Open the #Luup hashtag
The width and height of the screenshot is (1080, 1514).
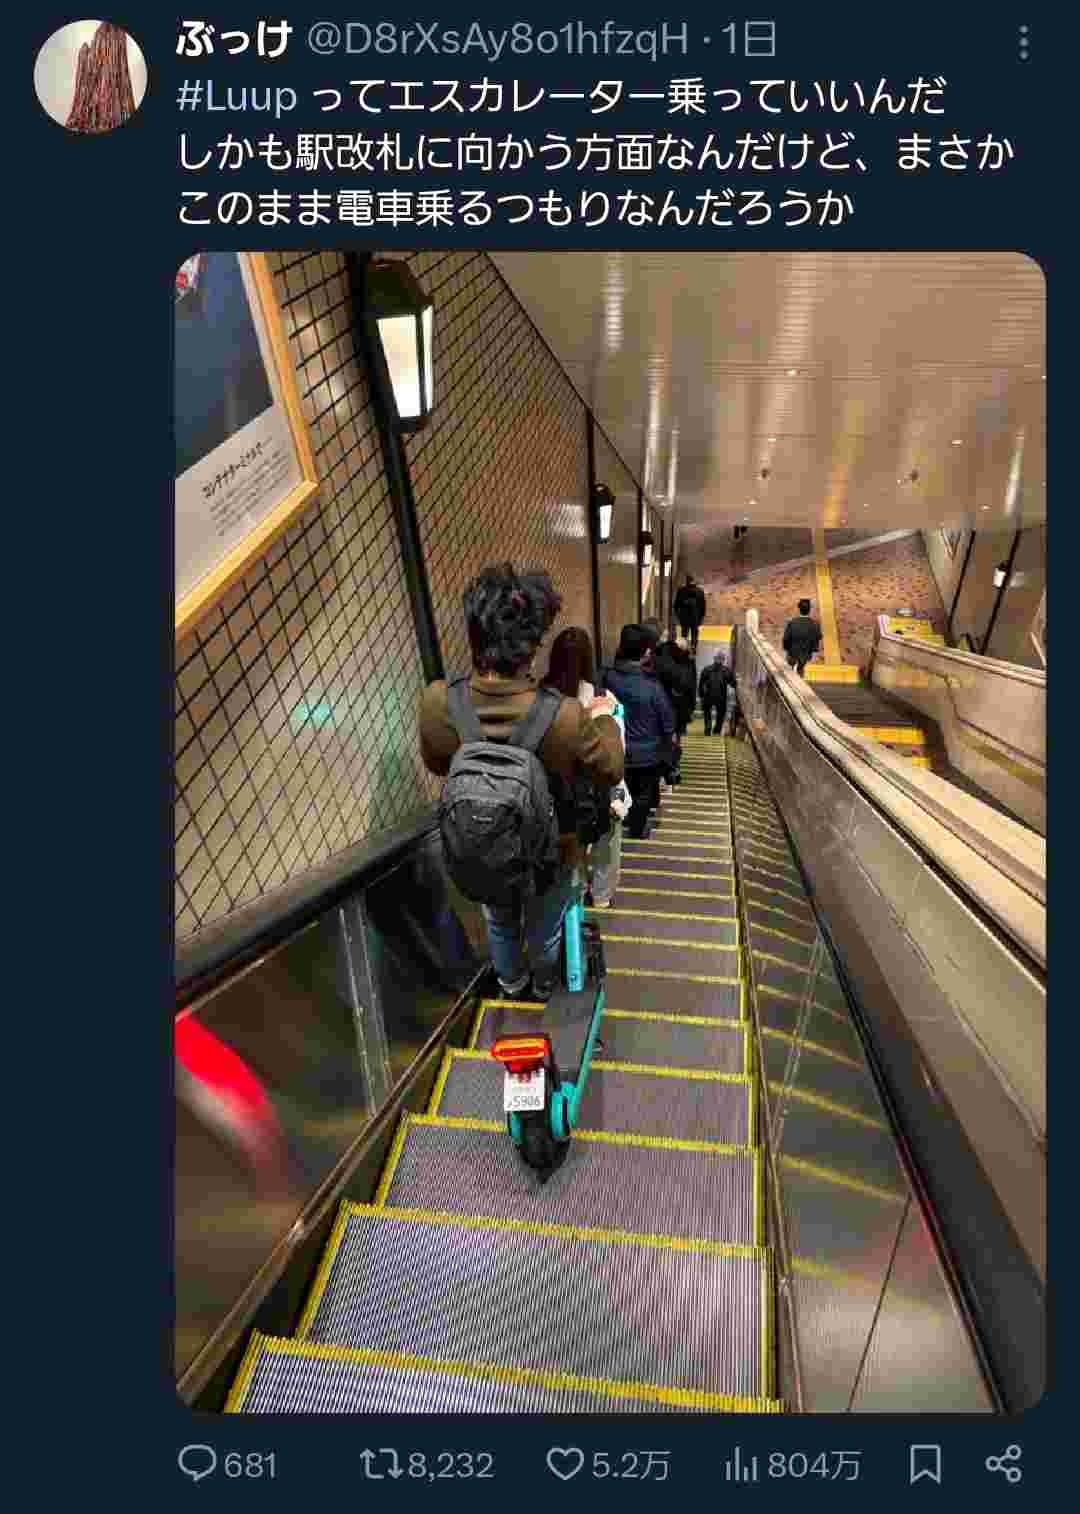pos(237,97)
